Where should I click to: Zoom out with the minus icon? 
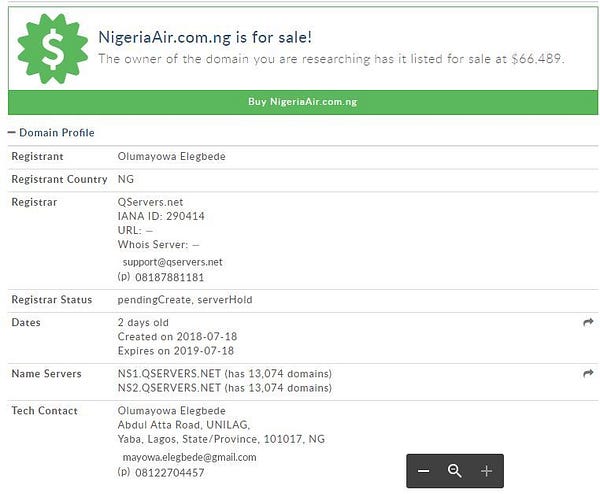(x=424, y=471)
